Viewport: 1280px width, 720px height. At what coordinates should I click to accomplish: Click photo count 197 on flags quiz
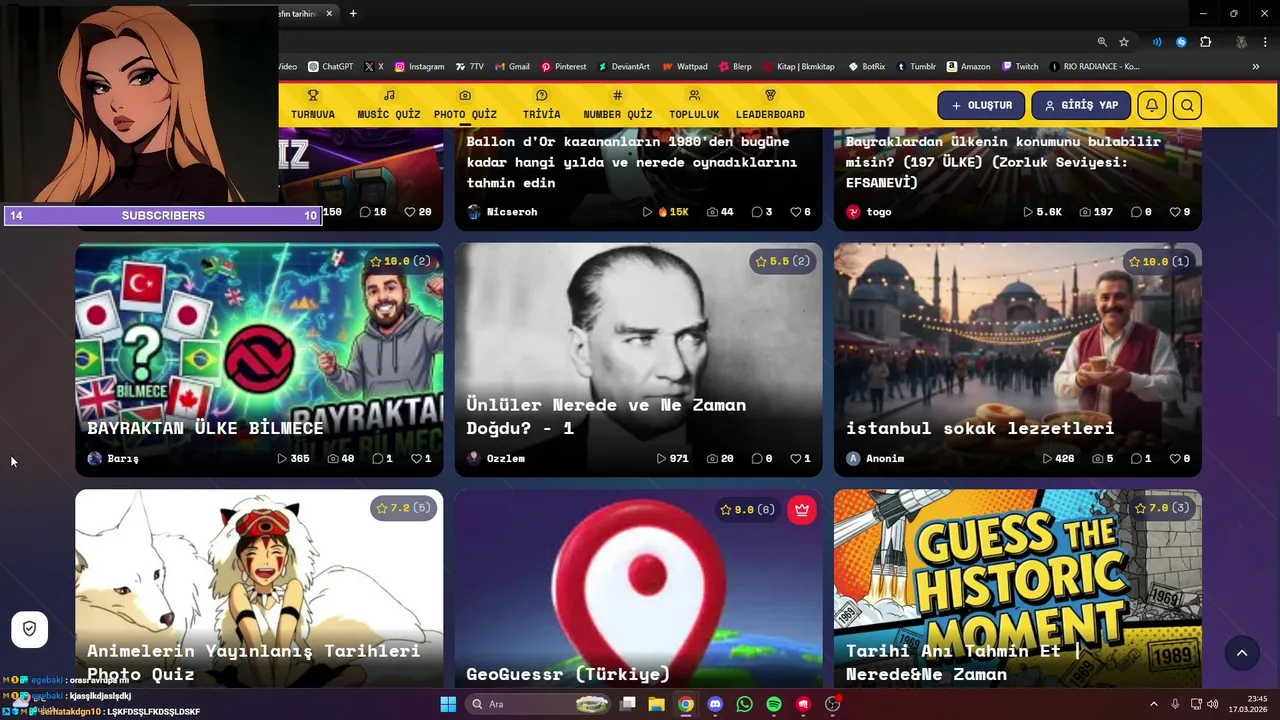1096,212
